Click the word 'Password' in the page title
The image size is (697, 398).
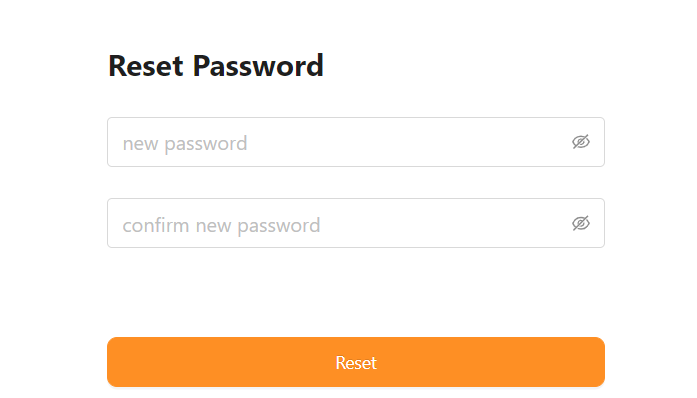258,66
